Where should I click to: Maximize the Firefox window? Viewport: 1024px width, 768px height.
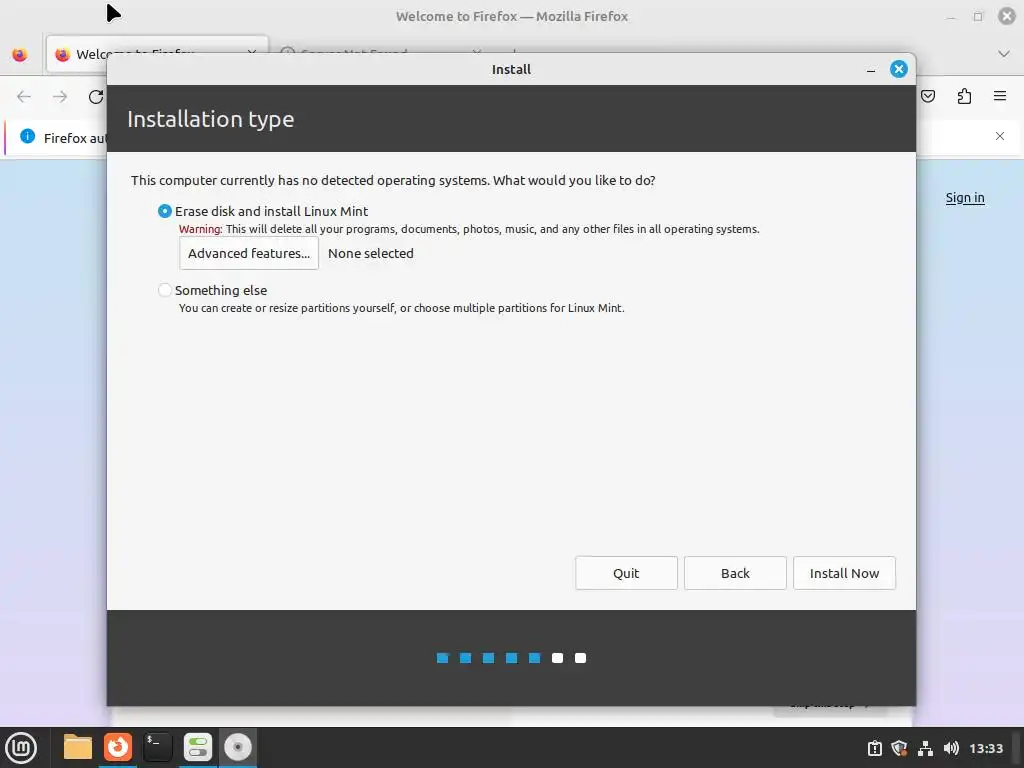pyautogui.click(x=978, y=16)
